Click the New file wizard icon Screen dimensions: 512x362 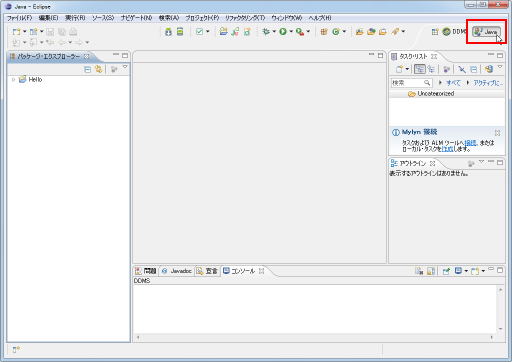[x=16, y=32]
